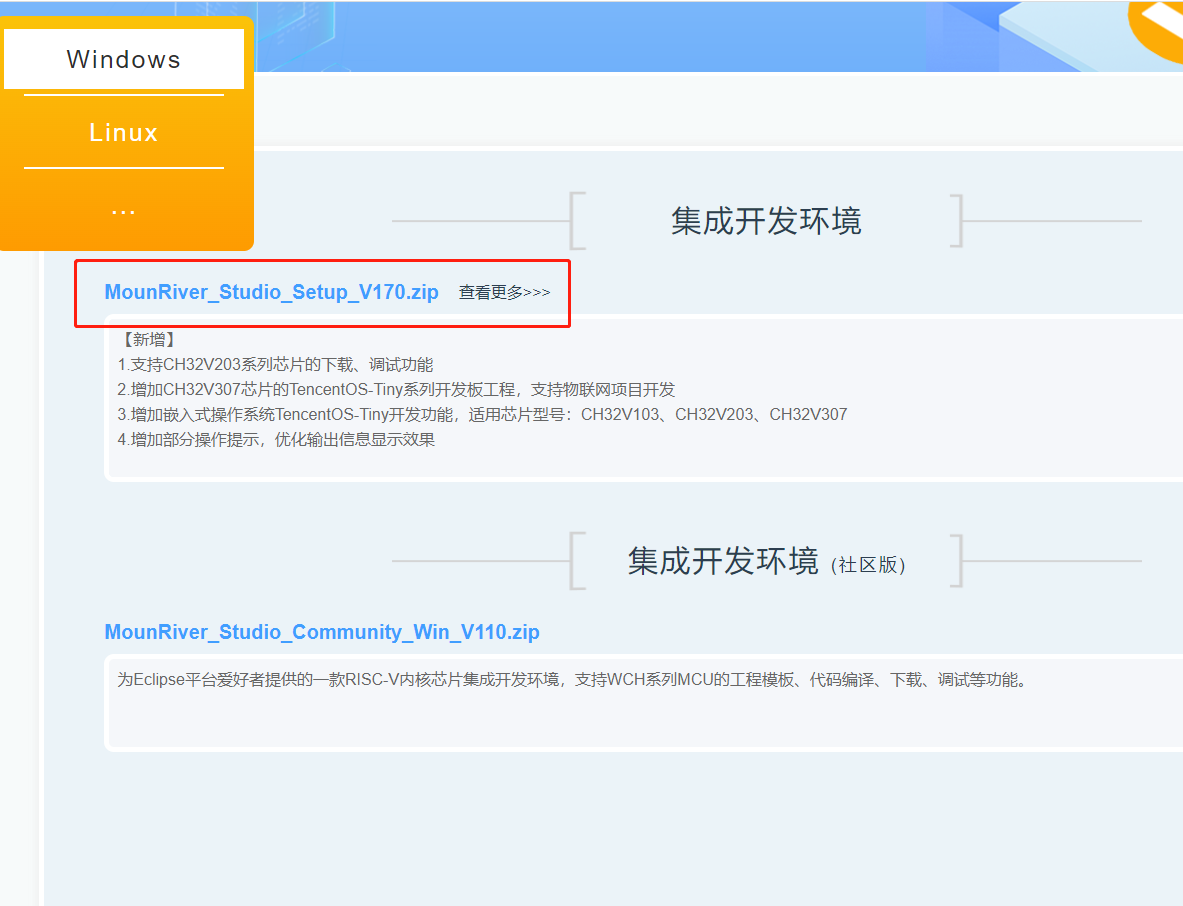Switch to the Linux tab
Image resolution: width=1183 pixels, height=906 pixels.
point(124,132)
